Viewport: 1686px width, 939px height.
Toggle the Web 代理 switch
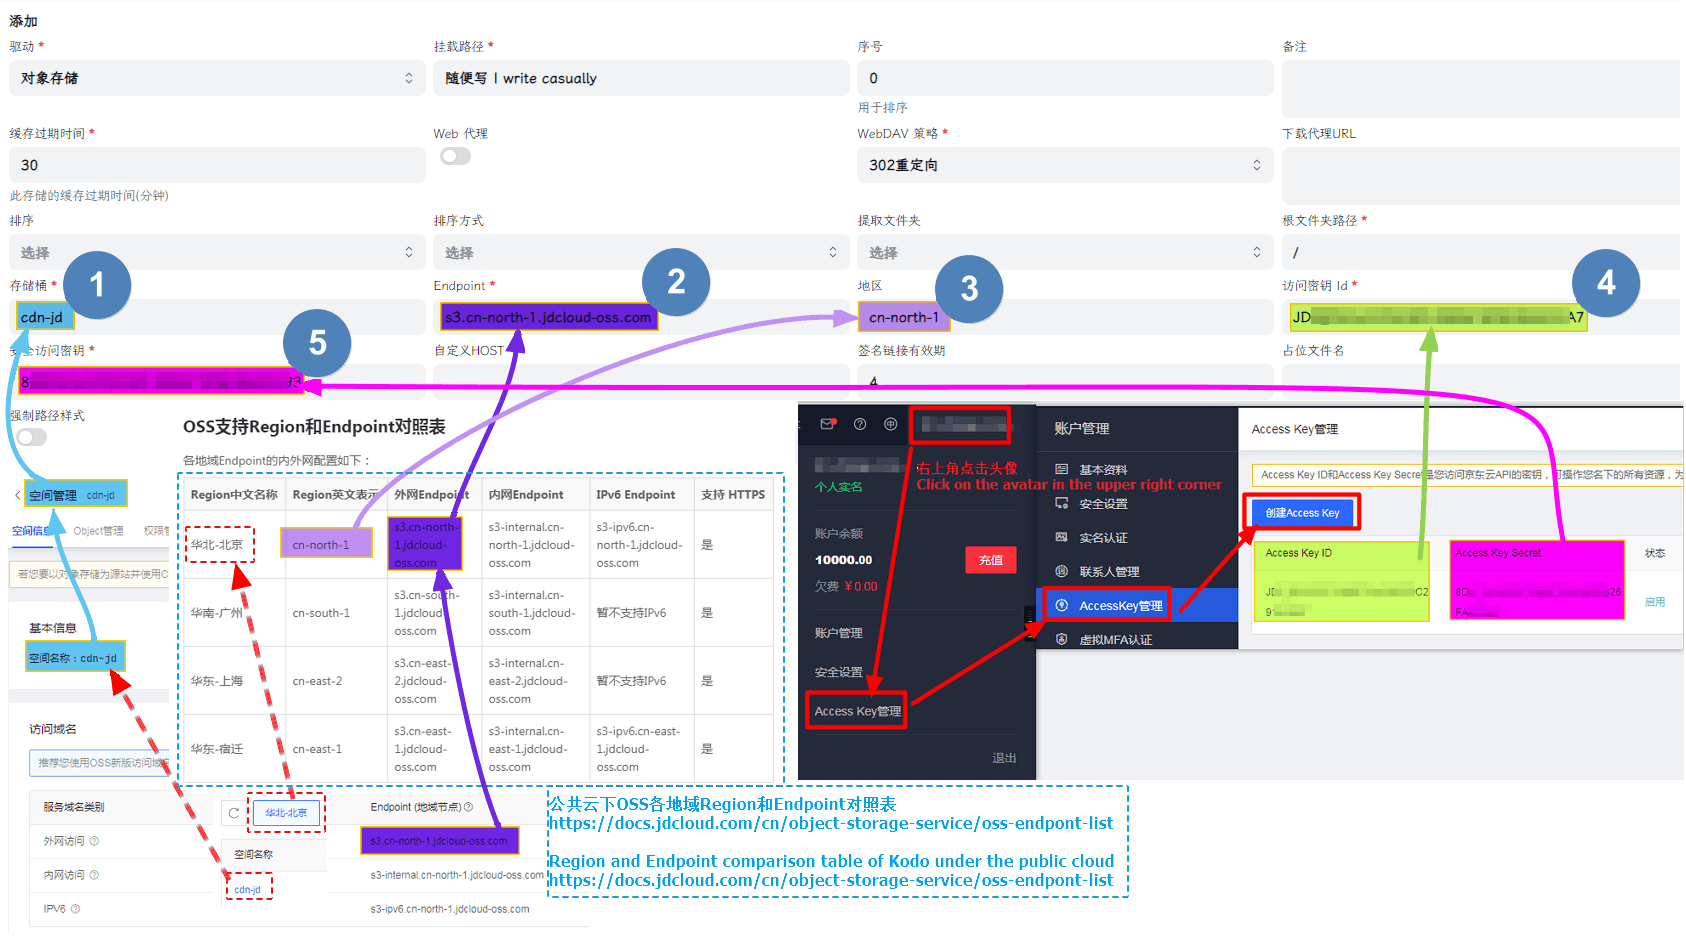pyautogui.click(x=455, y=156)
